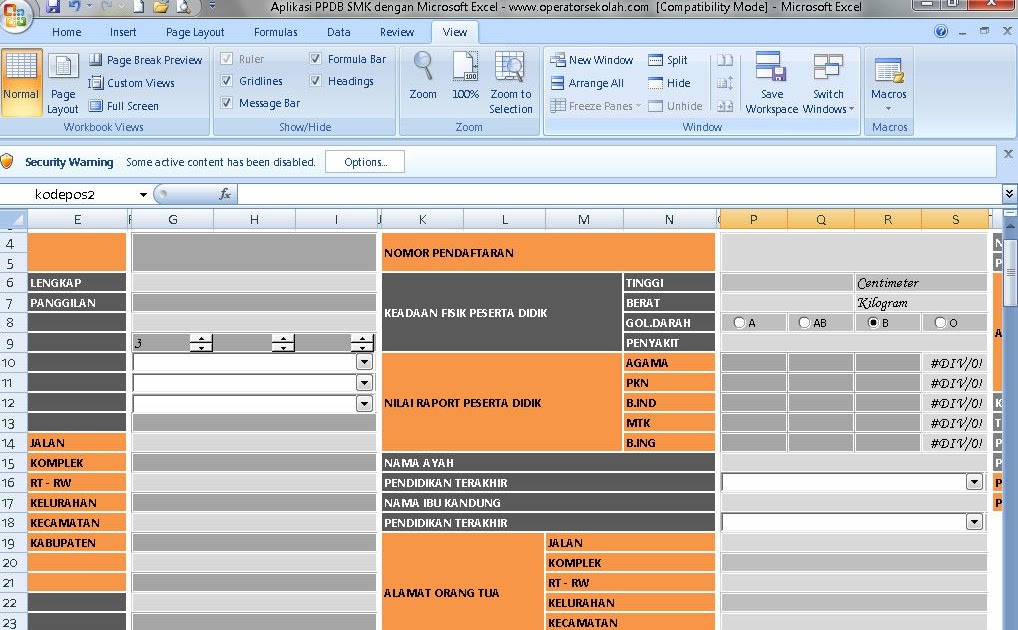Enter Full Screen view
The width and height of the screenshot is (1018, 630).
click(124, 106)
